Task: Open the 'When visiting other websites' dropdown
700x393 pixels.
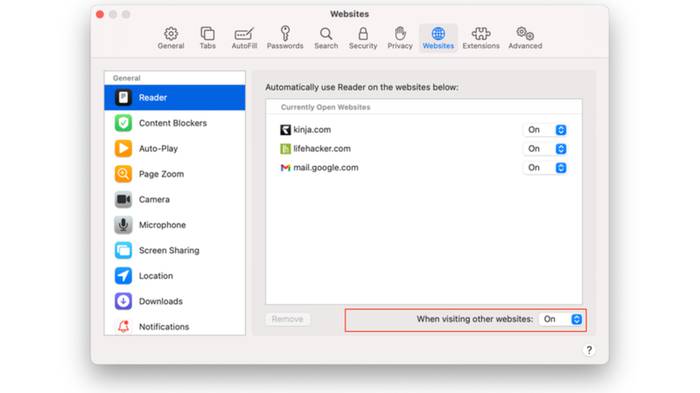Action: (561, 319)
